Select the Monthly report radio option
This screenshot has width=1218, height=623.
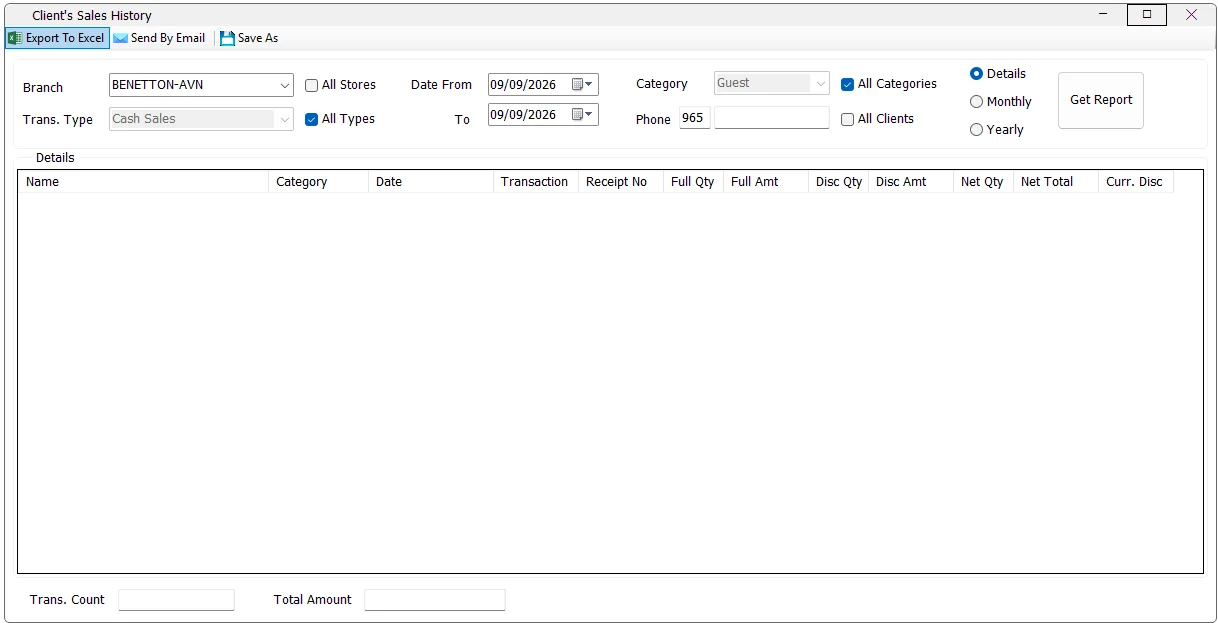pyautogui.click(x=976, y=102)
